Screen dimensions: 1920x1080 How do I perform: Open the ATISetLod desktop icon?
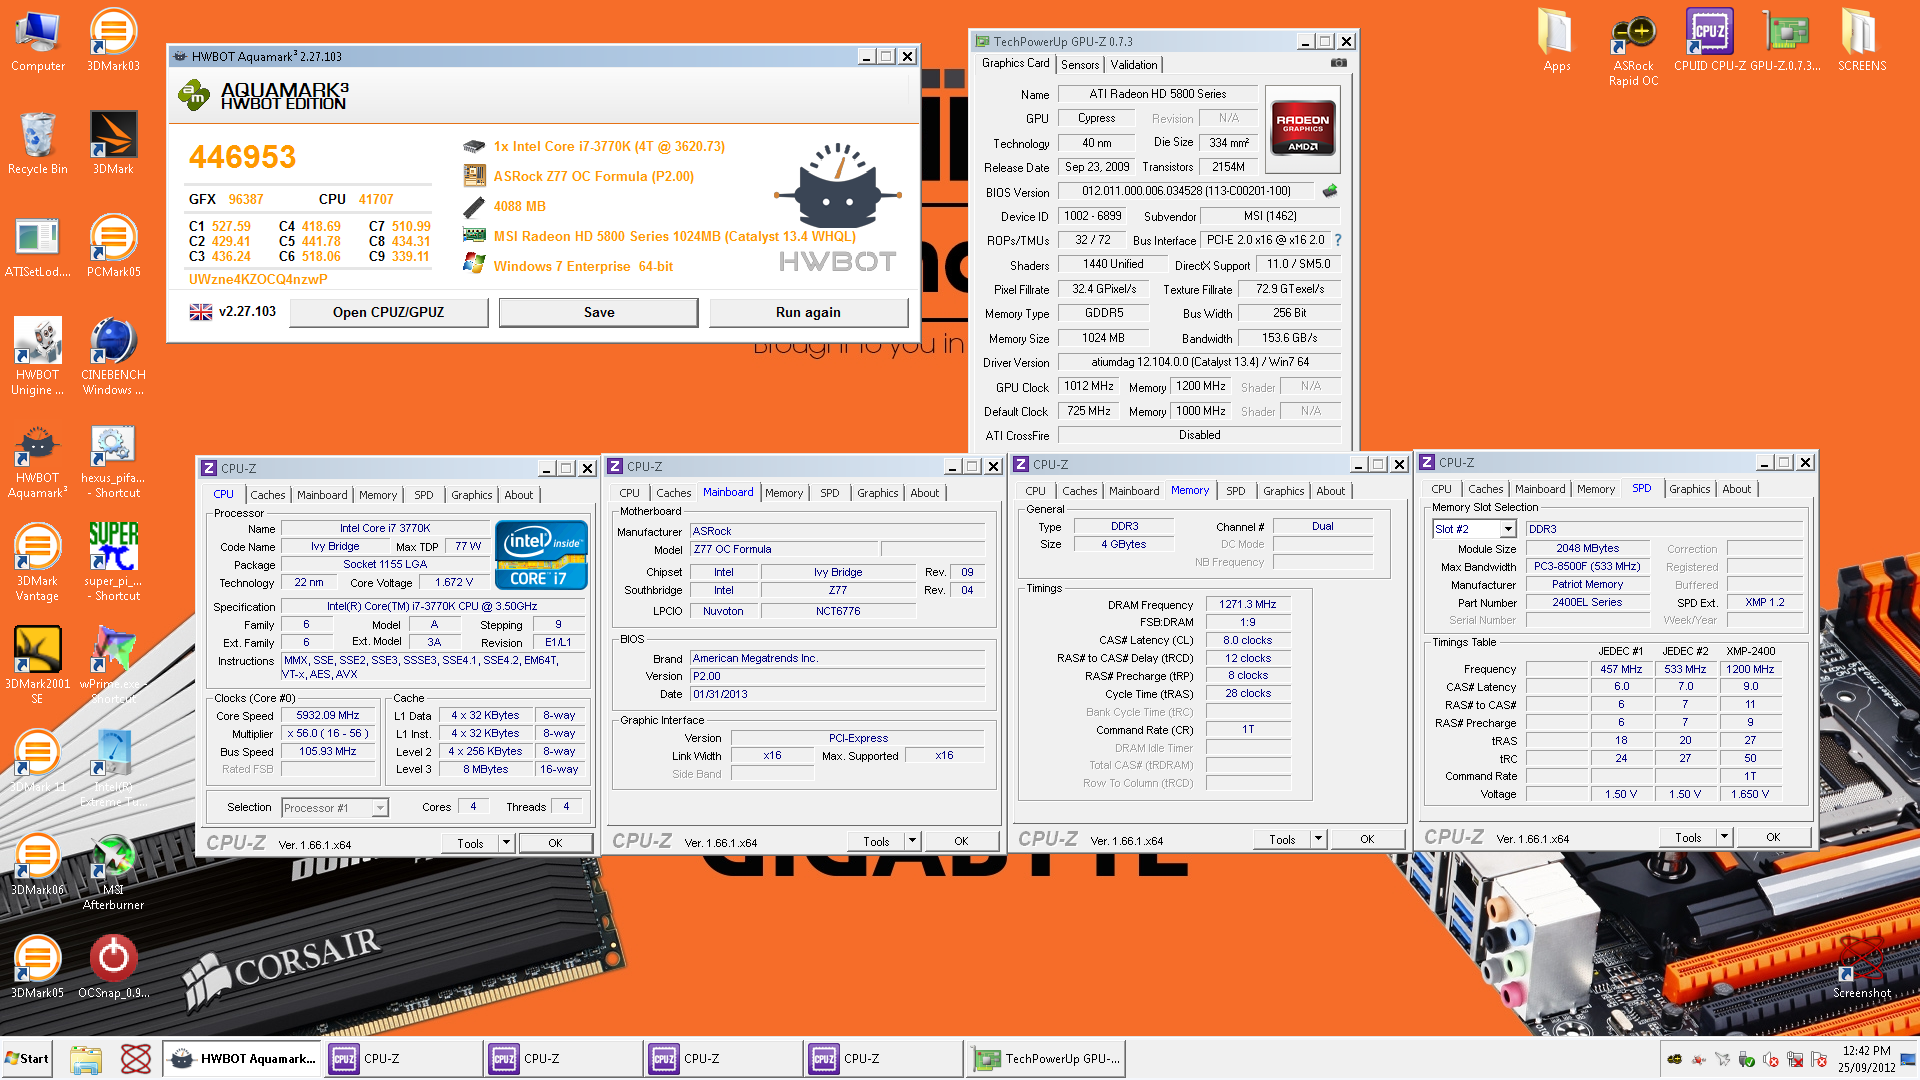37,248
